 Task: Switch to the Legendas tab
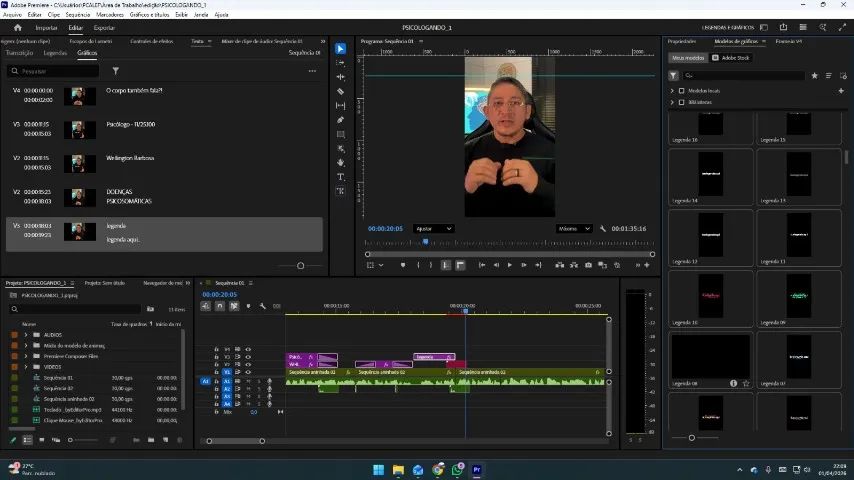point(55,53)
